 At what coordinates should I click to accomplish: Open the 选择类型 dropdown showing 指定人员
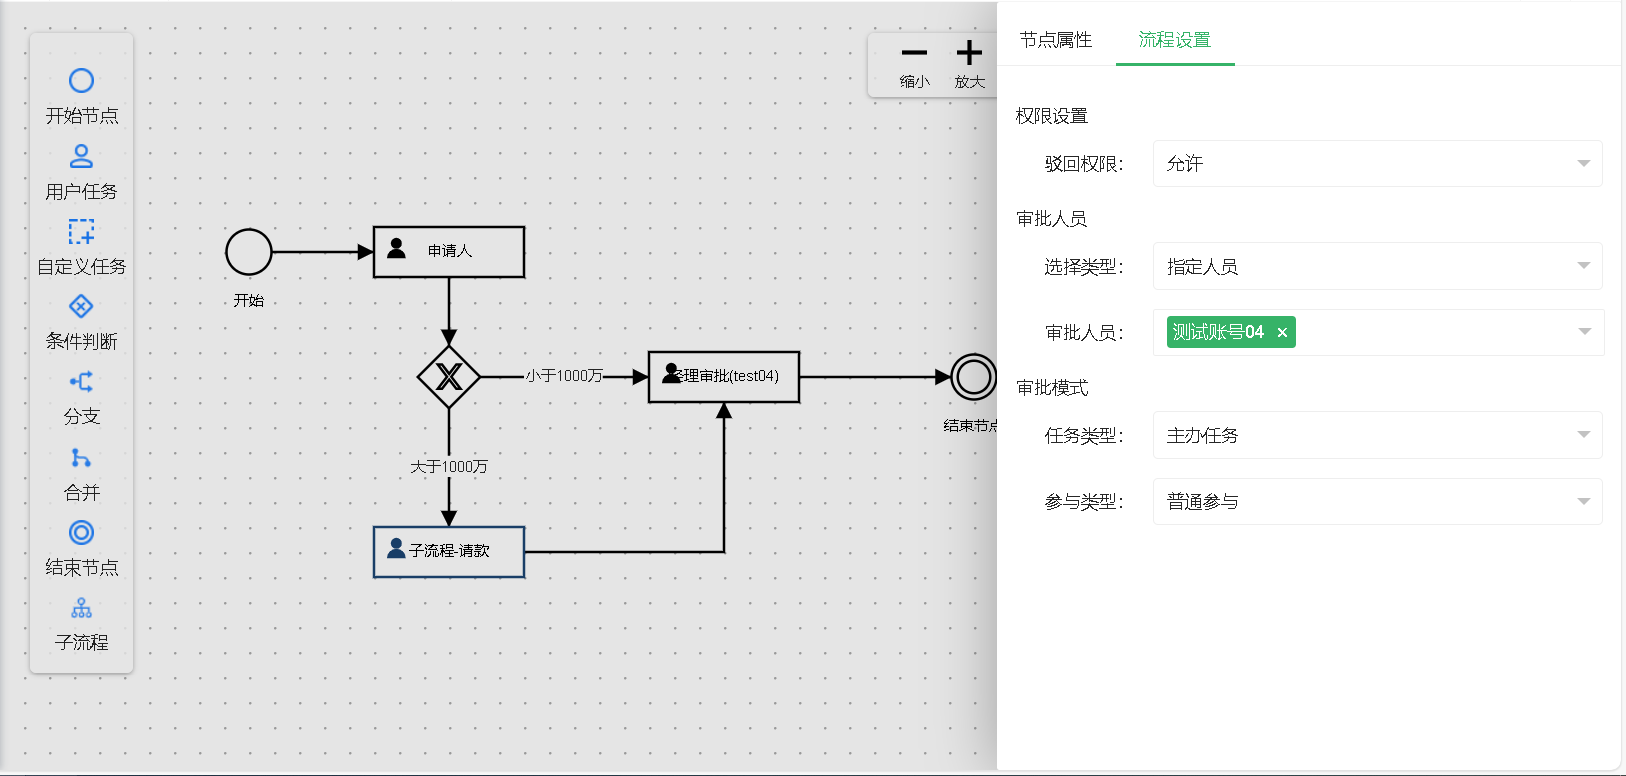[x=1378, y=267]
